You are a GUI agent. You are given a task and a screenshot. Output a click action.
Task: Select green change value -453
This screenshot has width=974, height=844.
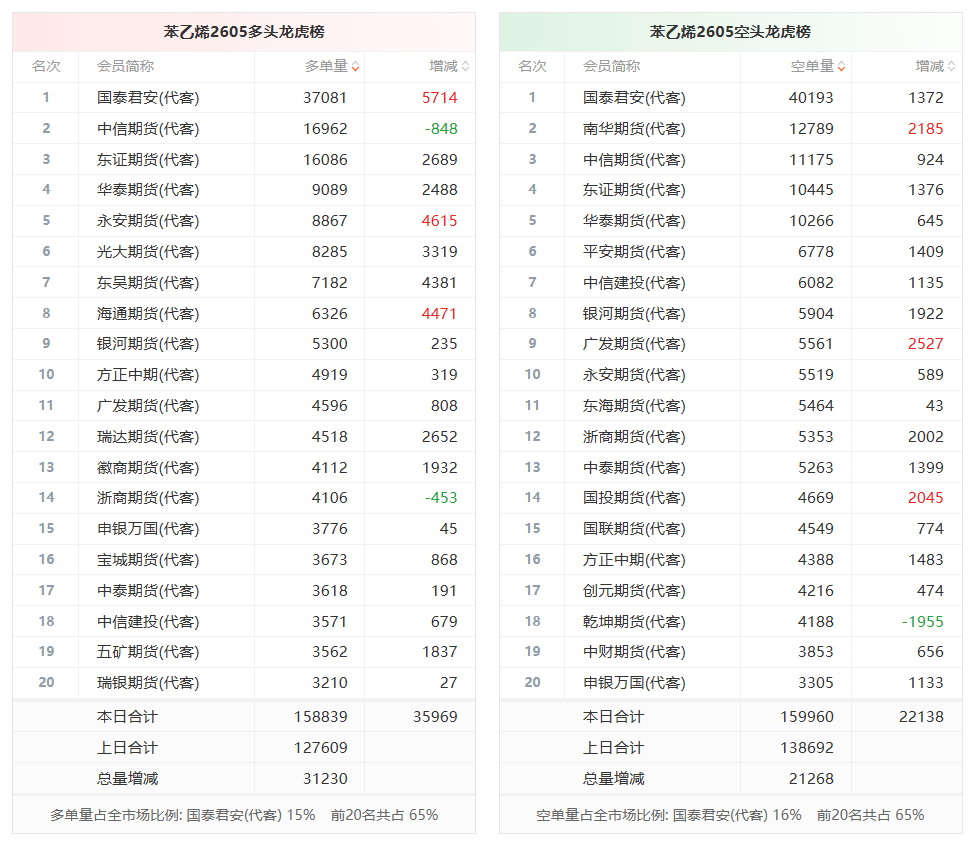point(441,497)
